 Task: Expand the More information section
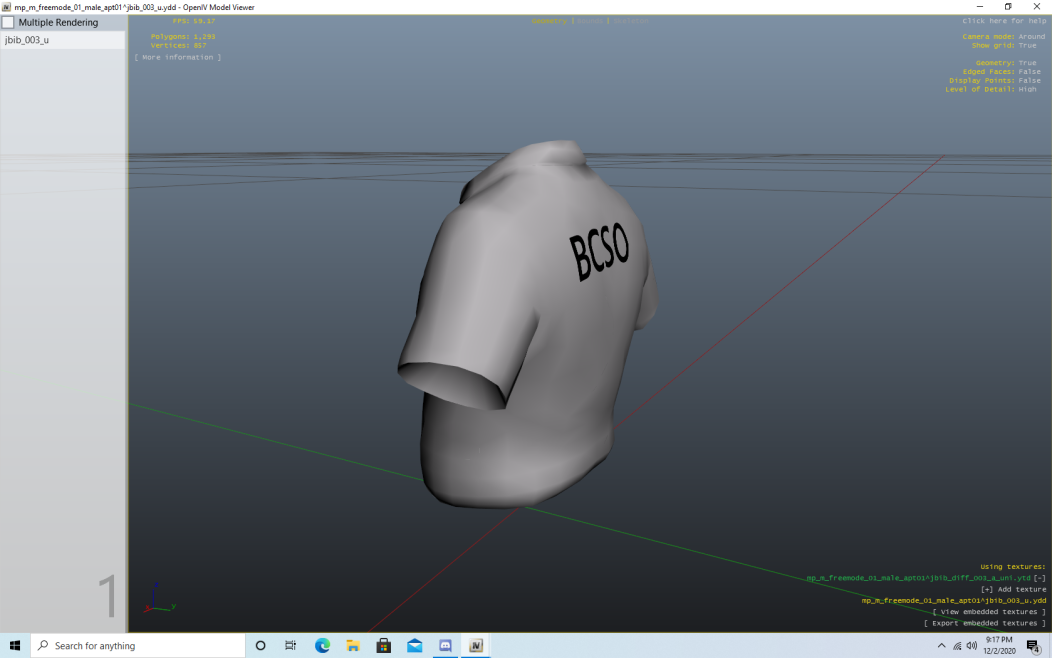(x=178, y=58)
